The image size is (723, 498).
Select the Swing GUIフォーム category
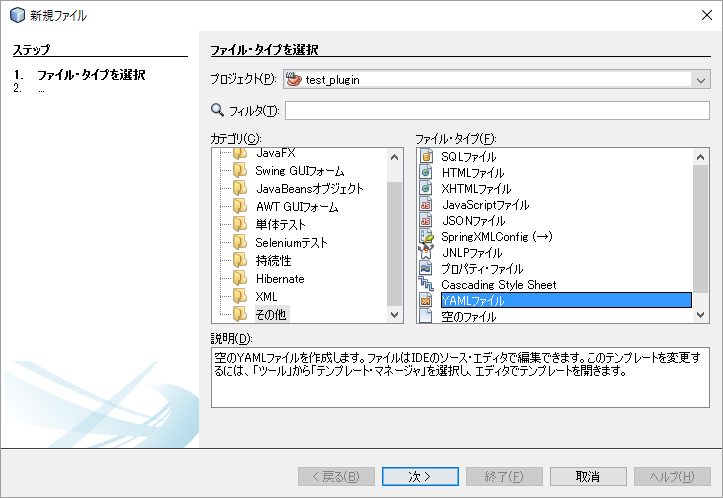[300, 171]
